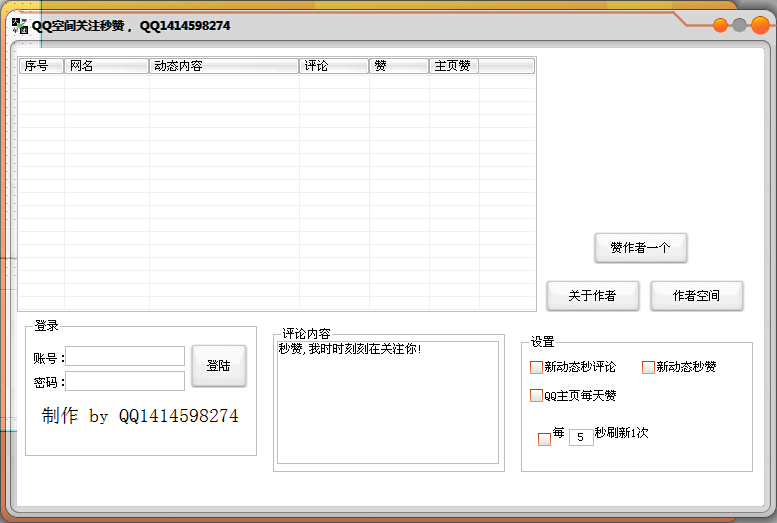Click the app icon in title bar
Screen dimensions: 777x523
click(19, 25)
